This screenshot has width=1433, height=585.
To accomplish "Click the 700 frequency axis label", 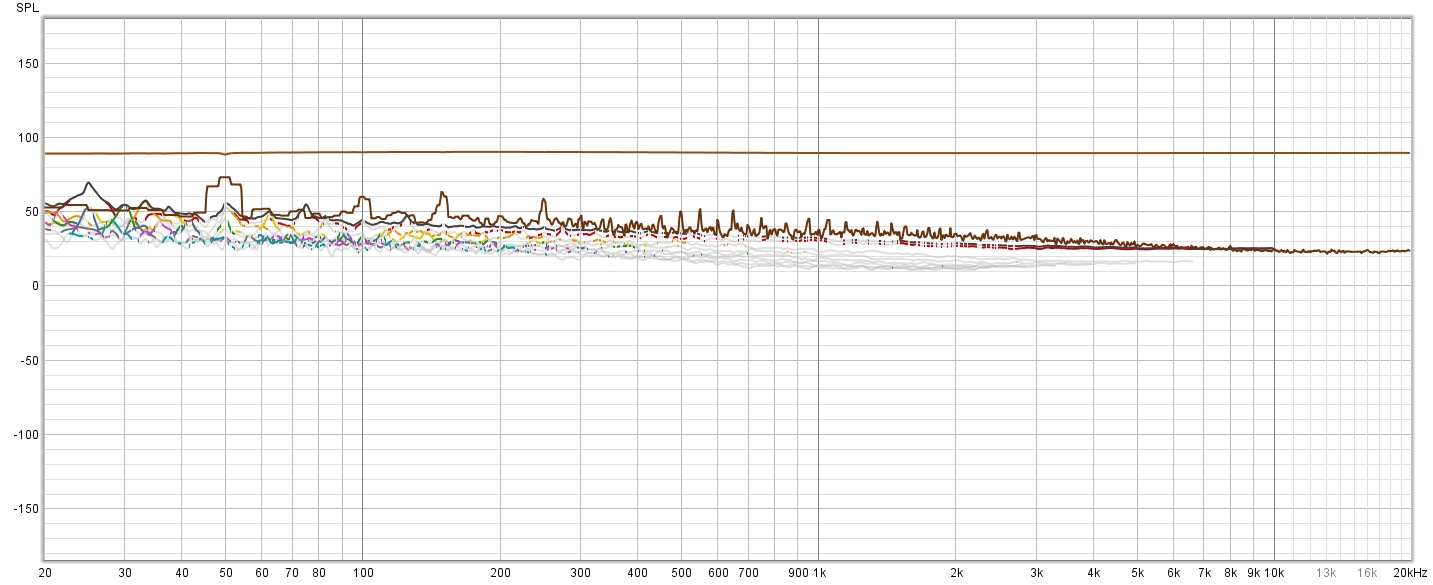I will click(x=748, y=573).
